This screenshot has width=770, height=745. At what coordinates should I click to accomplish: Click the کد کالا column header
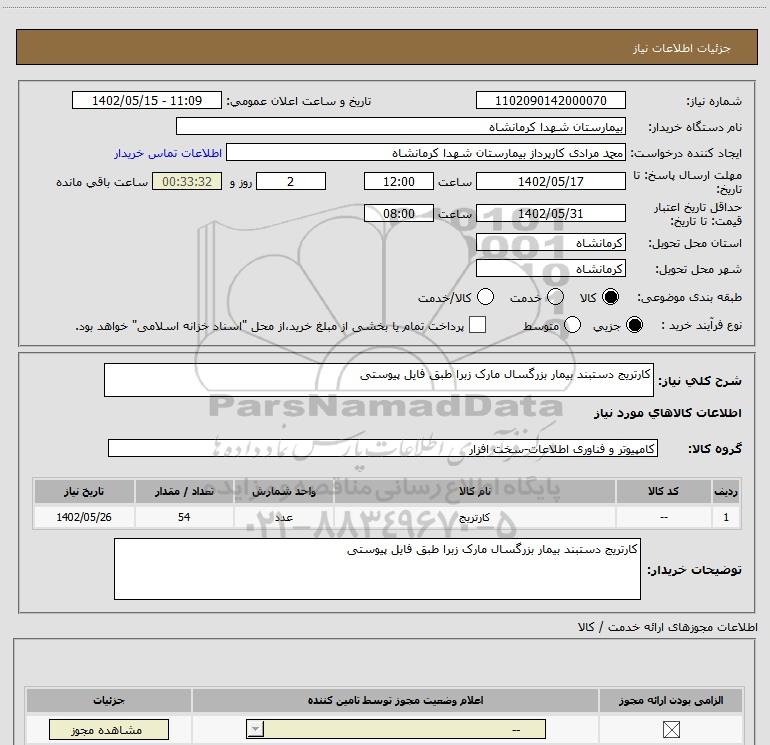tap(663, 491)
